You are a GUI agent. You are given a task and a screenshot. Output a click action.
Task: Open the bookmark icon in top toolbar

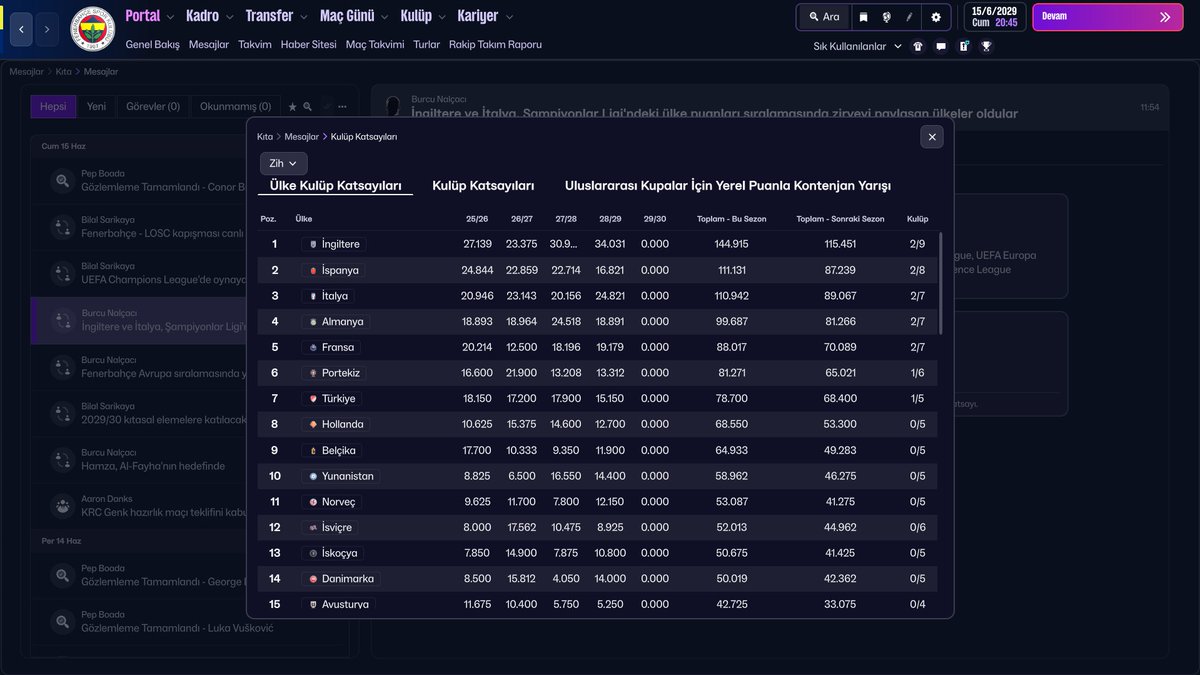[863, 17]
